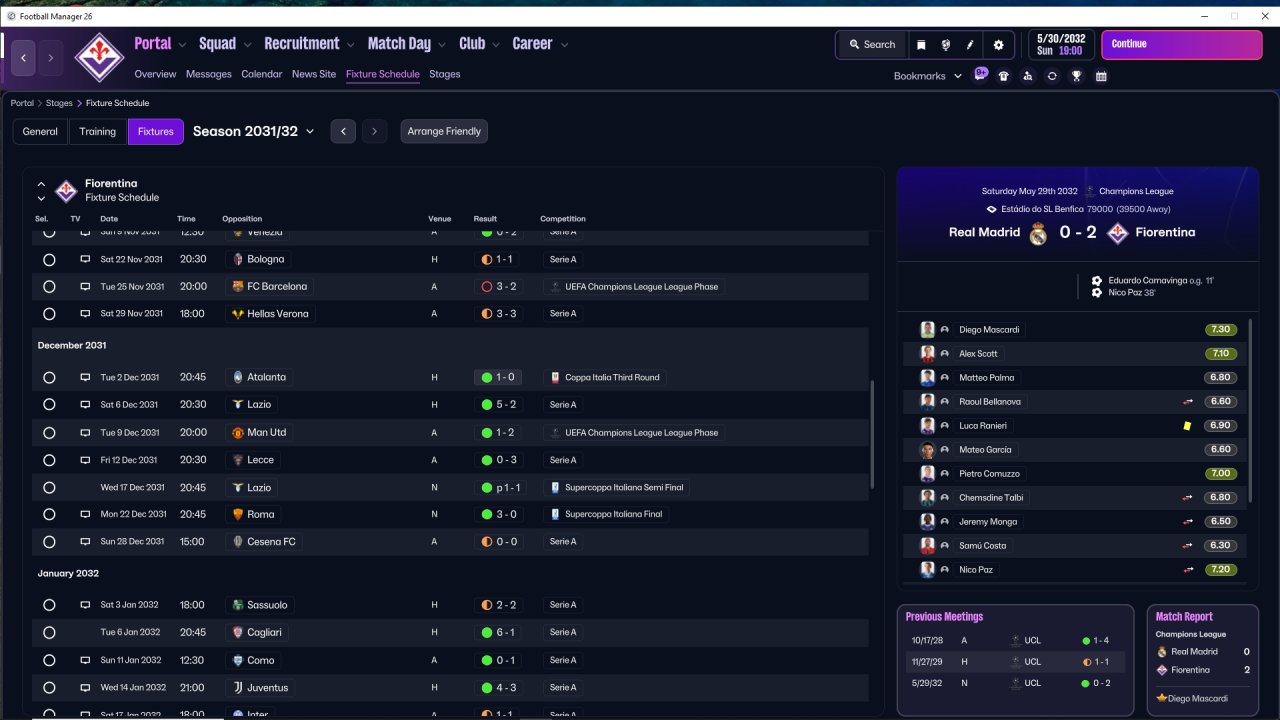Expand the Squad menu dropdown arrow

[246, 45]
